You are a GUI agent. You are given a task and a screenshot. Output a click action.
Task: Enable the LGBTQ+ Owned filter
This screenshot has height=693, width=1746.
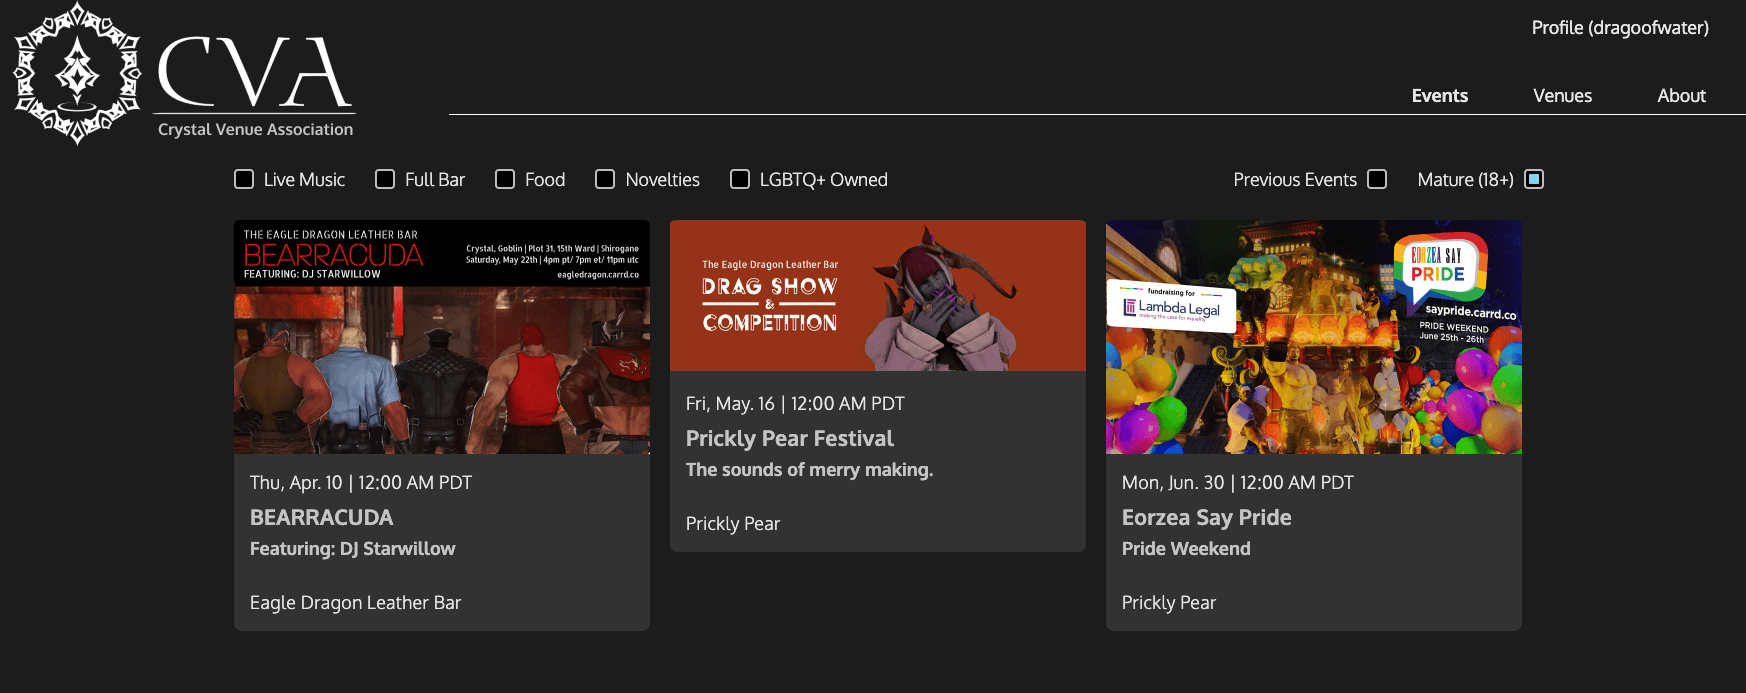(x=740, y=179)
